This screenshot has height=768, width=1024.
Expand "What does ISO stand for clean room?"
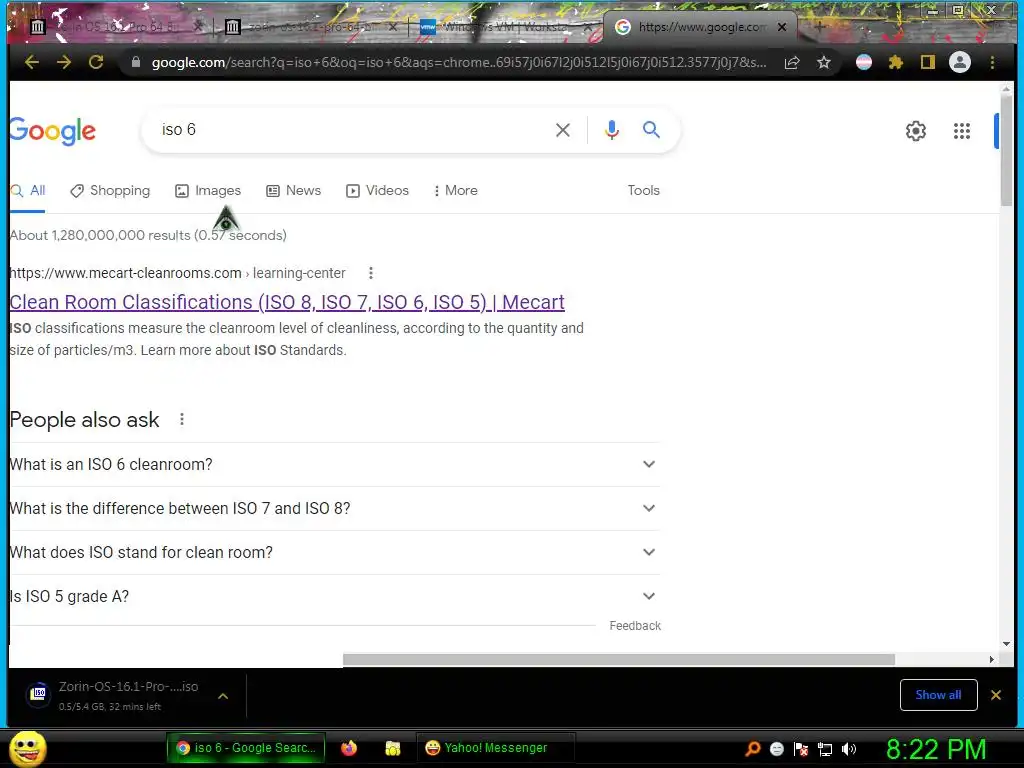[334, 552]
